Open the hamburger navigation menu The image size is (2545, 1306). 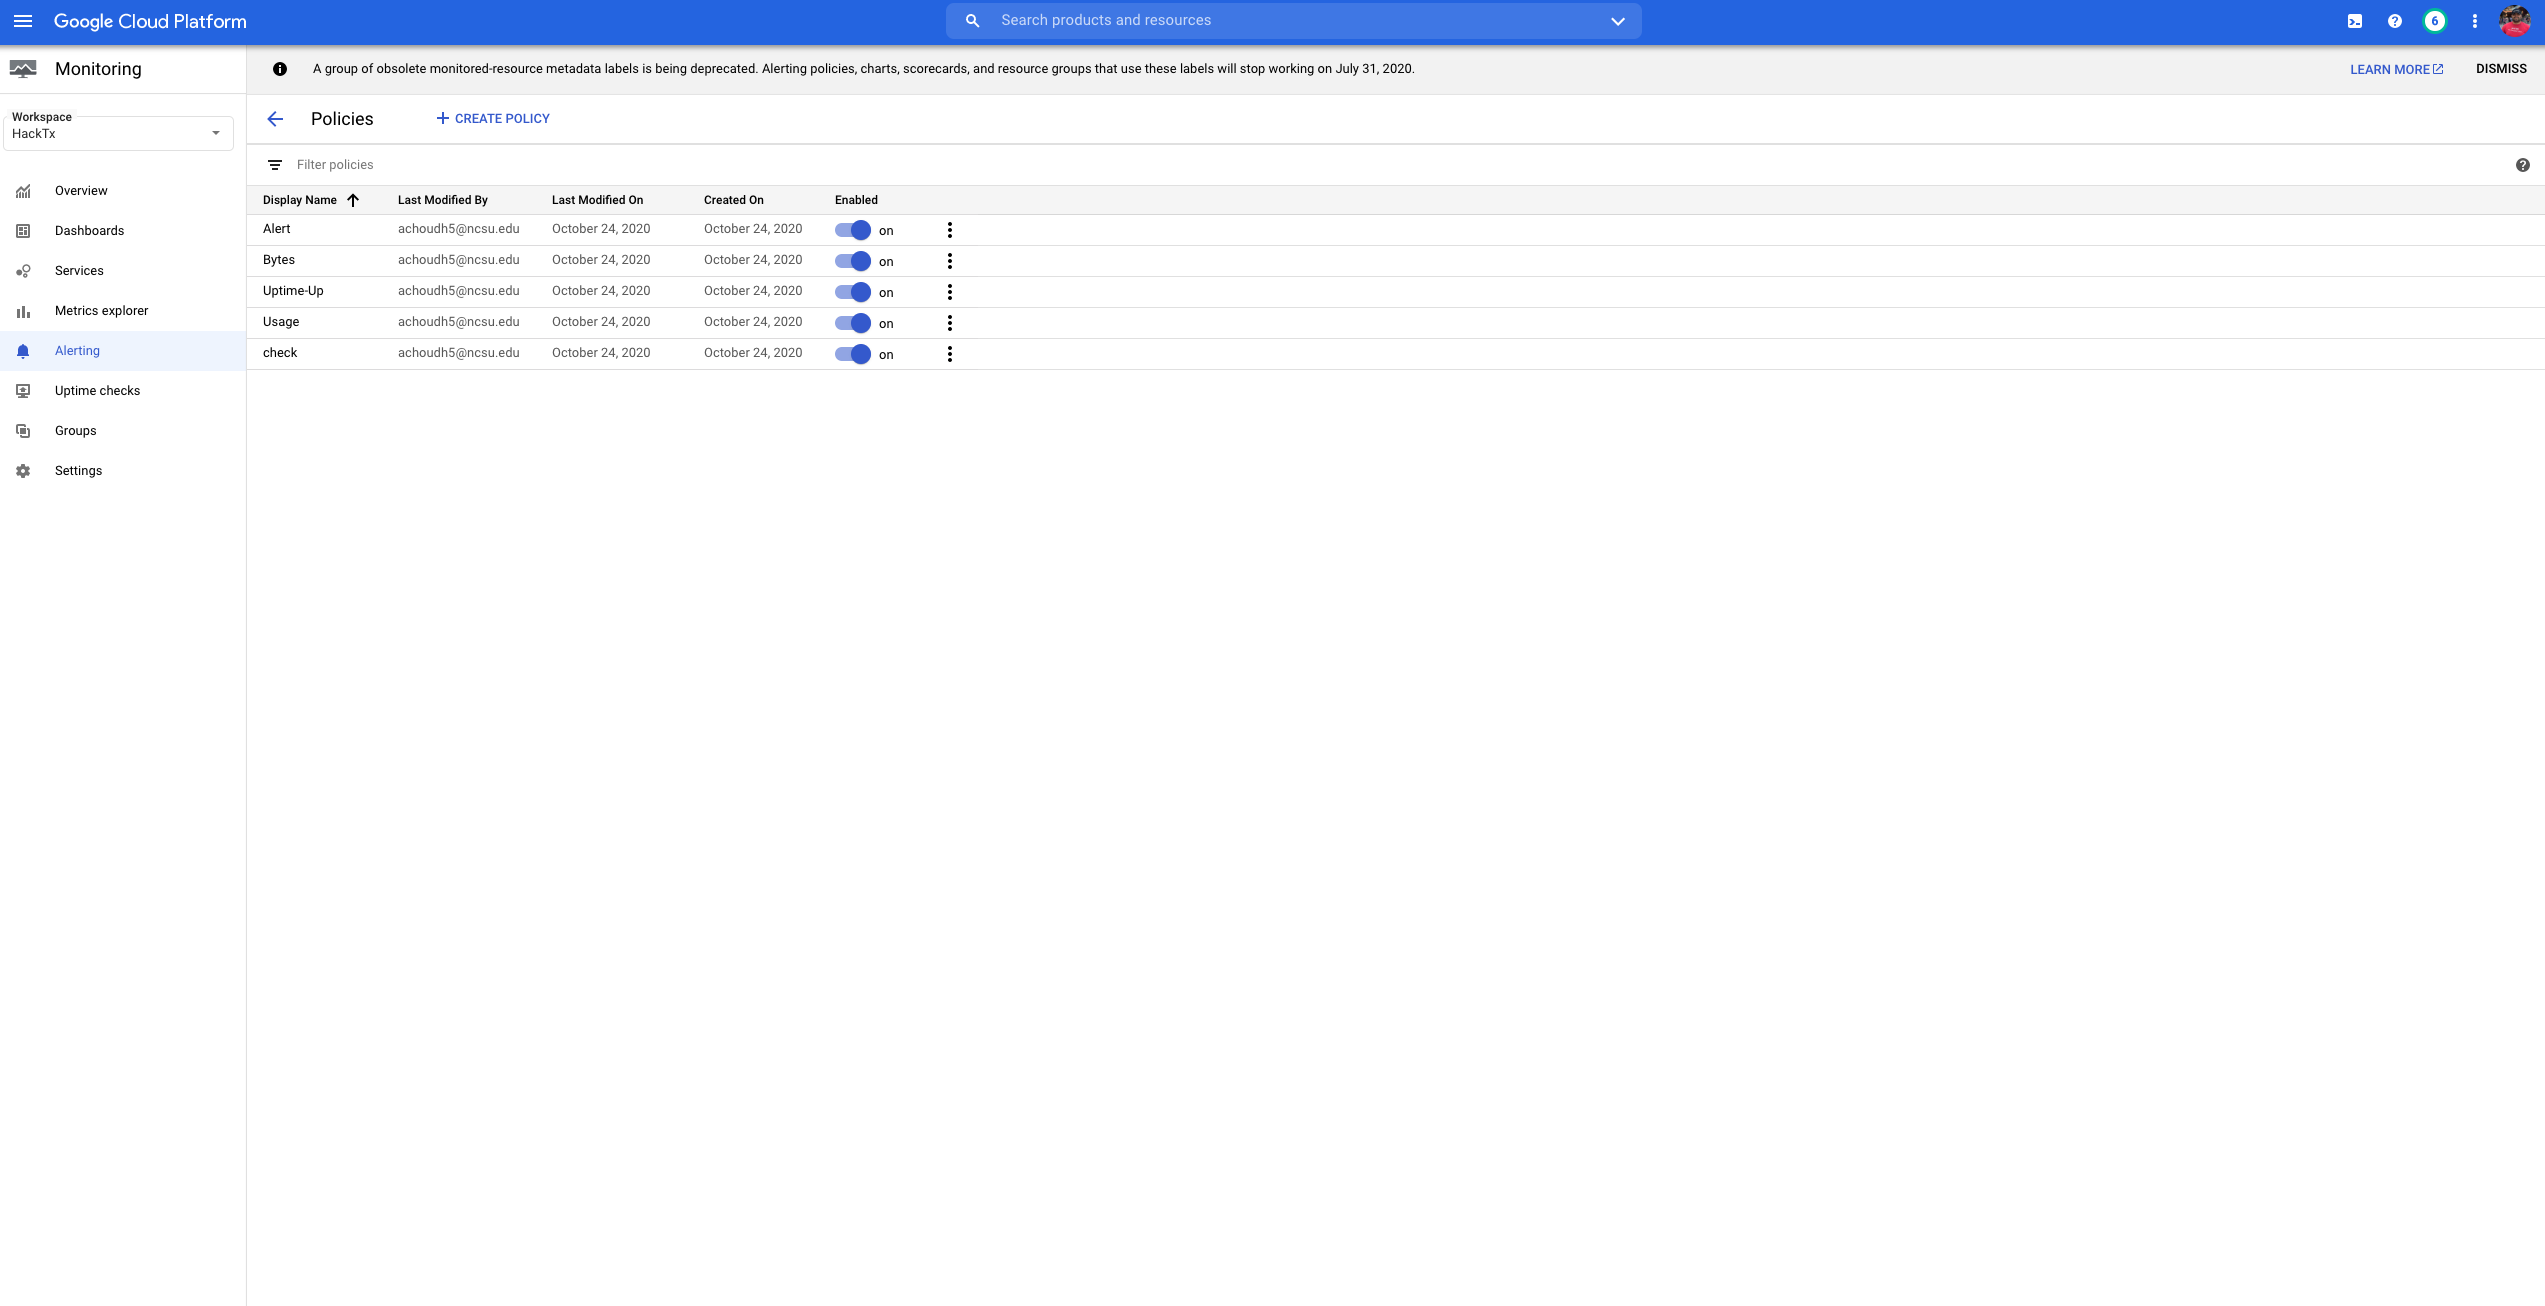[x=23, y=21]
